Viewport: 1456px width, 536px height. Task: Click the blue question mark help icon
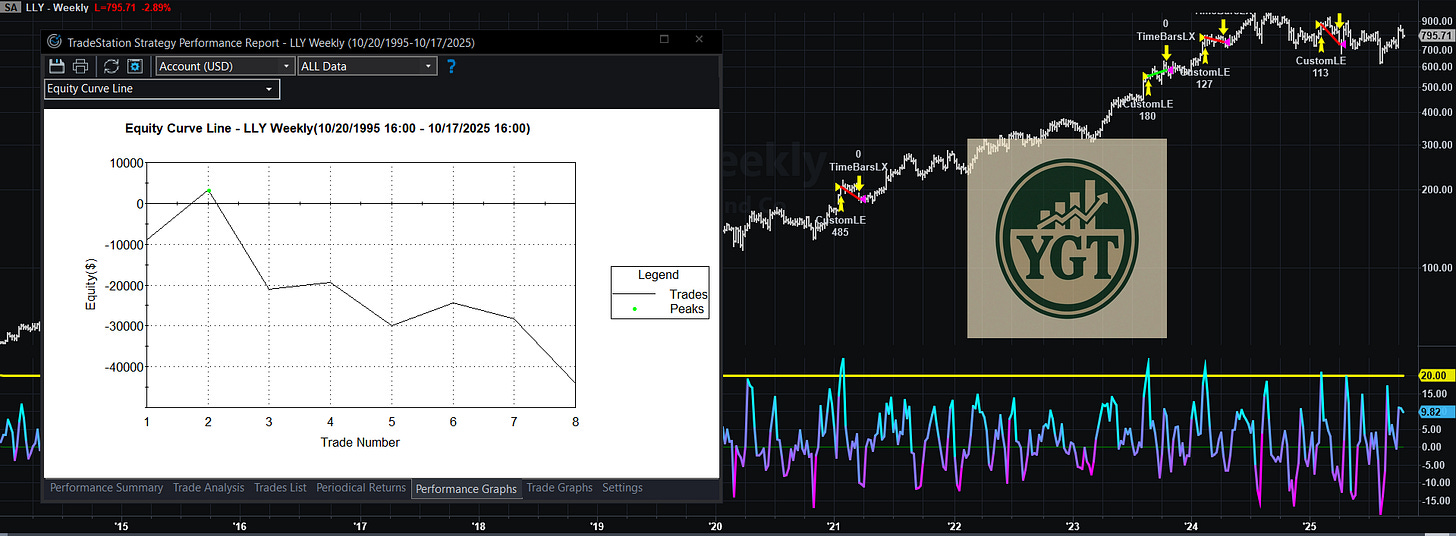click(451, 66)
